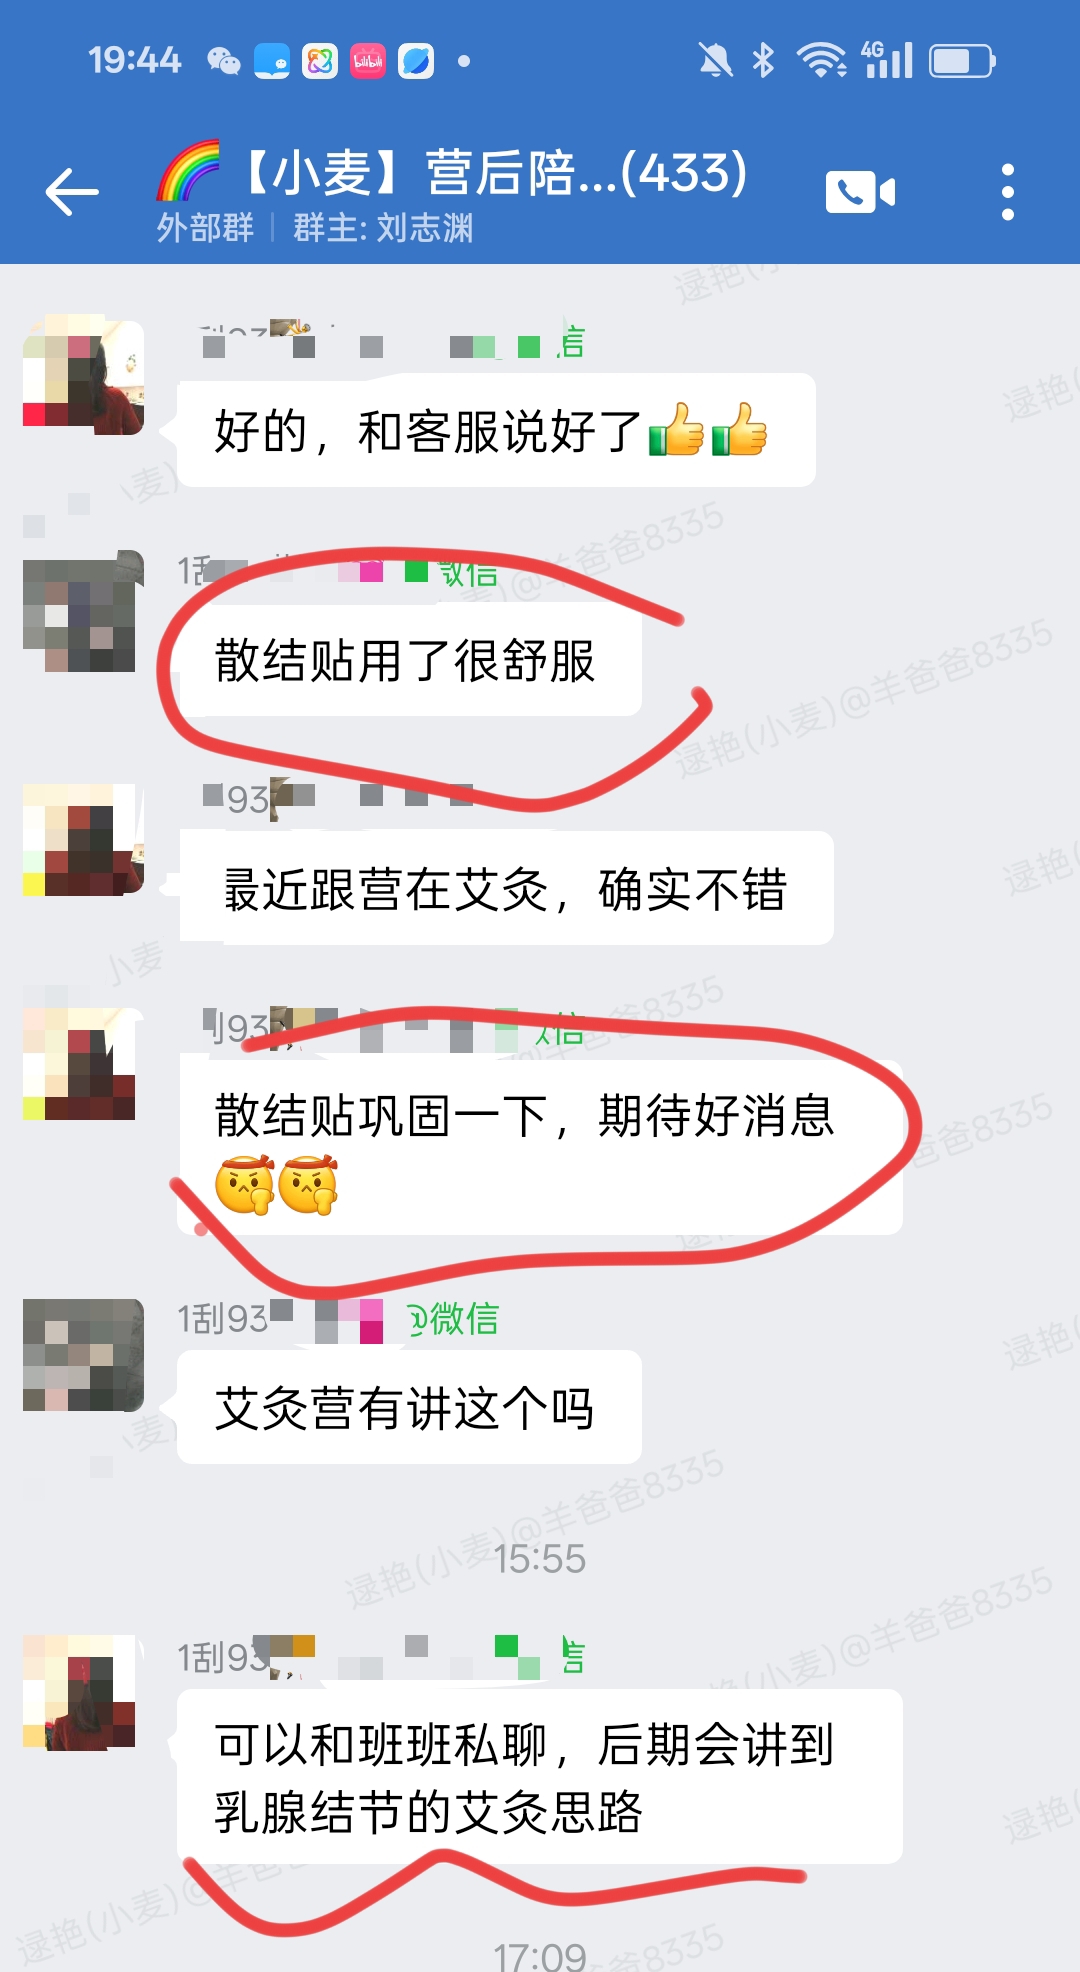Tap the Wi-Fi signal icon
Screen dimensions: 1080x1972
click(x=822, y=61)
